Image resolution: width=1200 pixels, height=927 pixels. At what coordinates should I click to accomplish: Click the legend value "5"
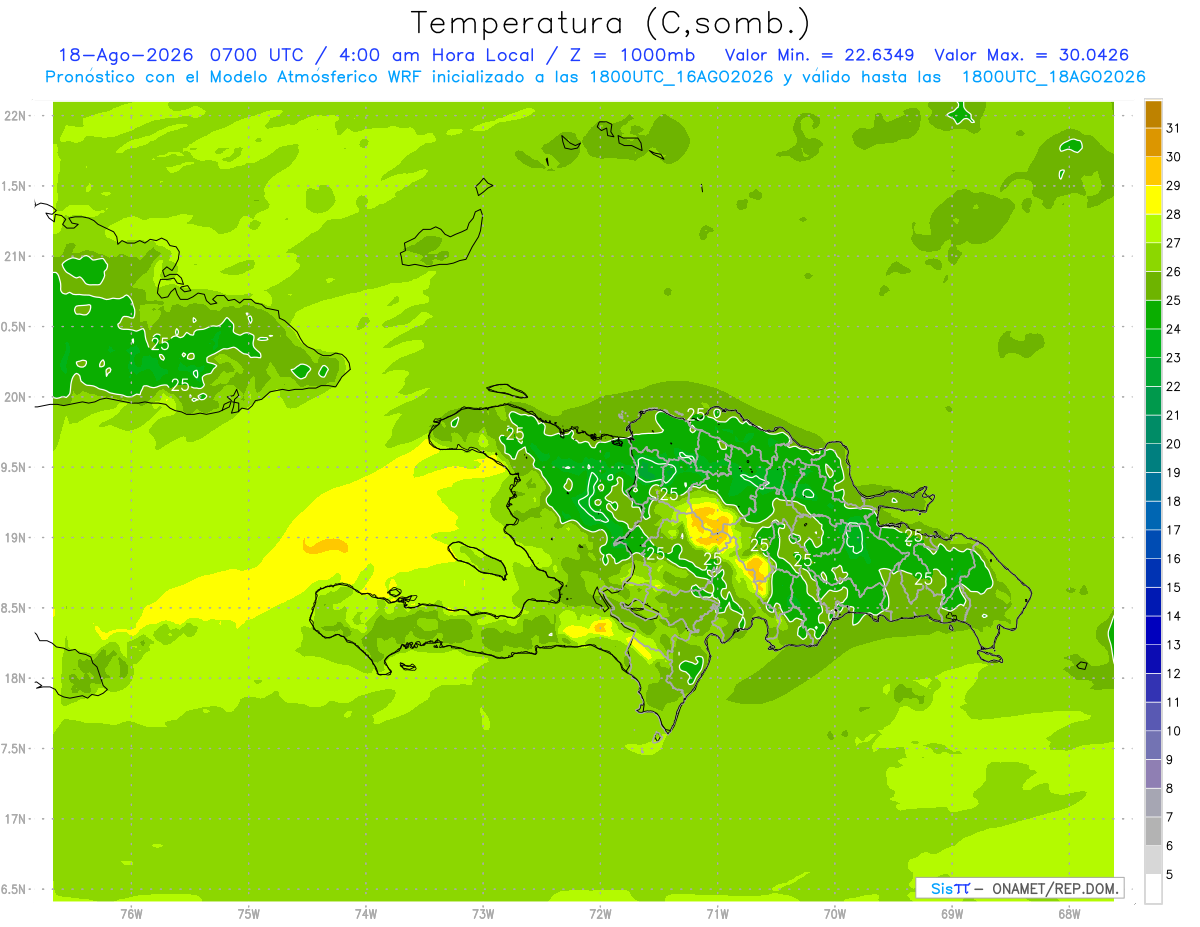click(1170, 875)
